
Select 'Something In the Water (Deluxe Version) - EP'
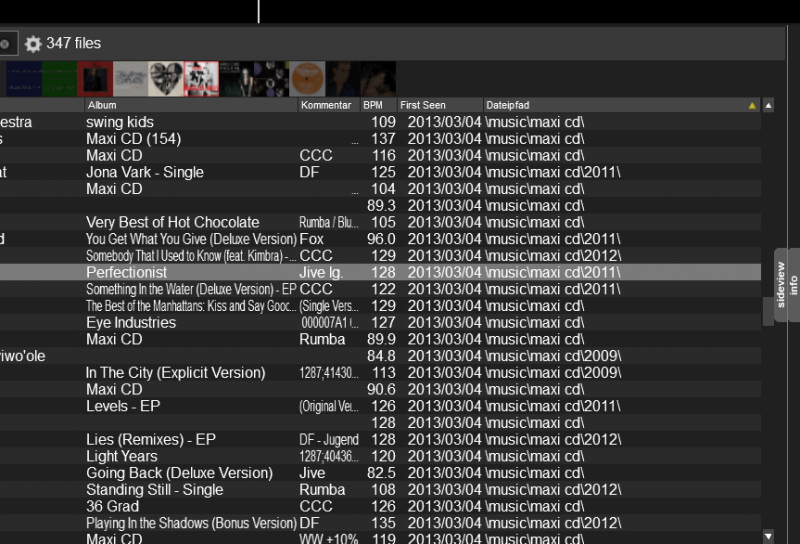(380, 289)
